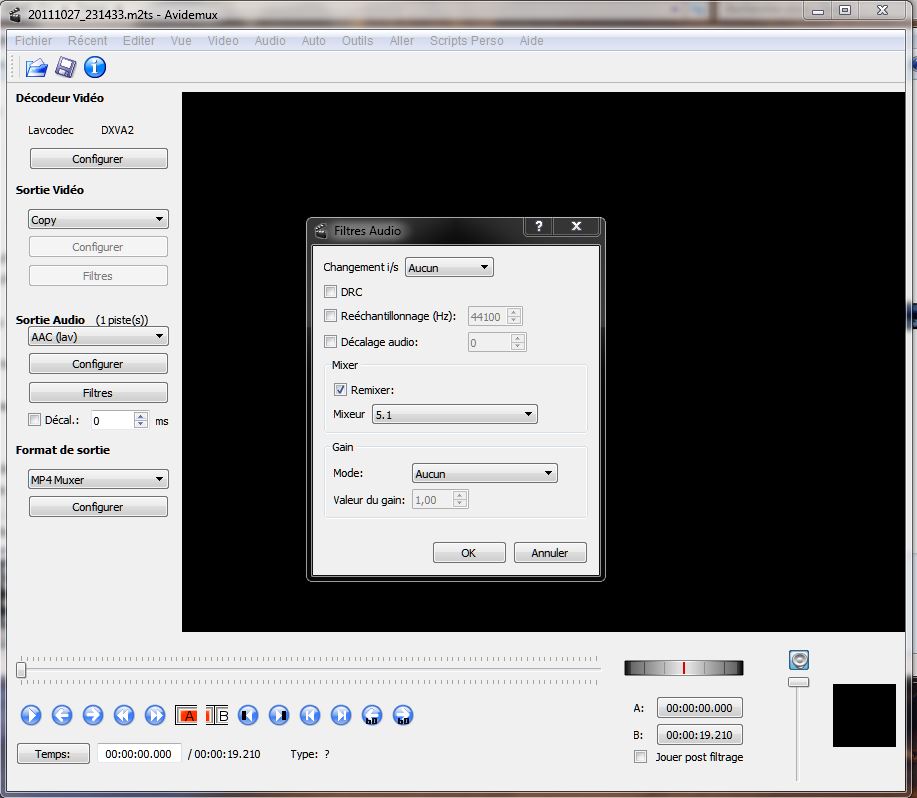Viewport: 917px width, 798px height.
Task: Open the Fichier menu
Action: click(34, 41)
